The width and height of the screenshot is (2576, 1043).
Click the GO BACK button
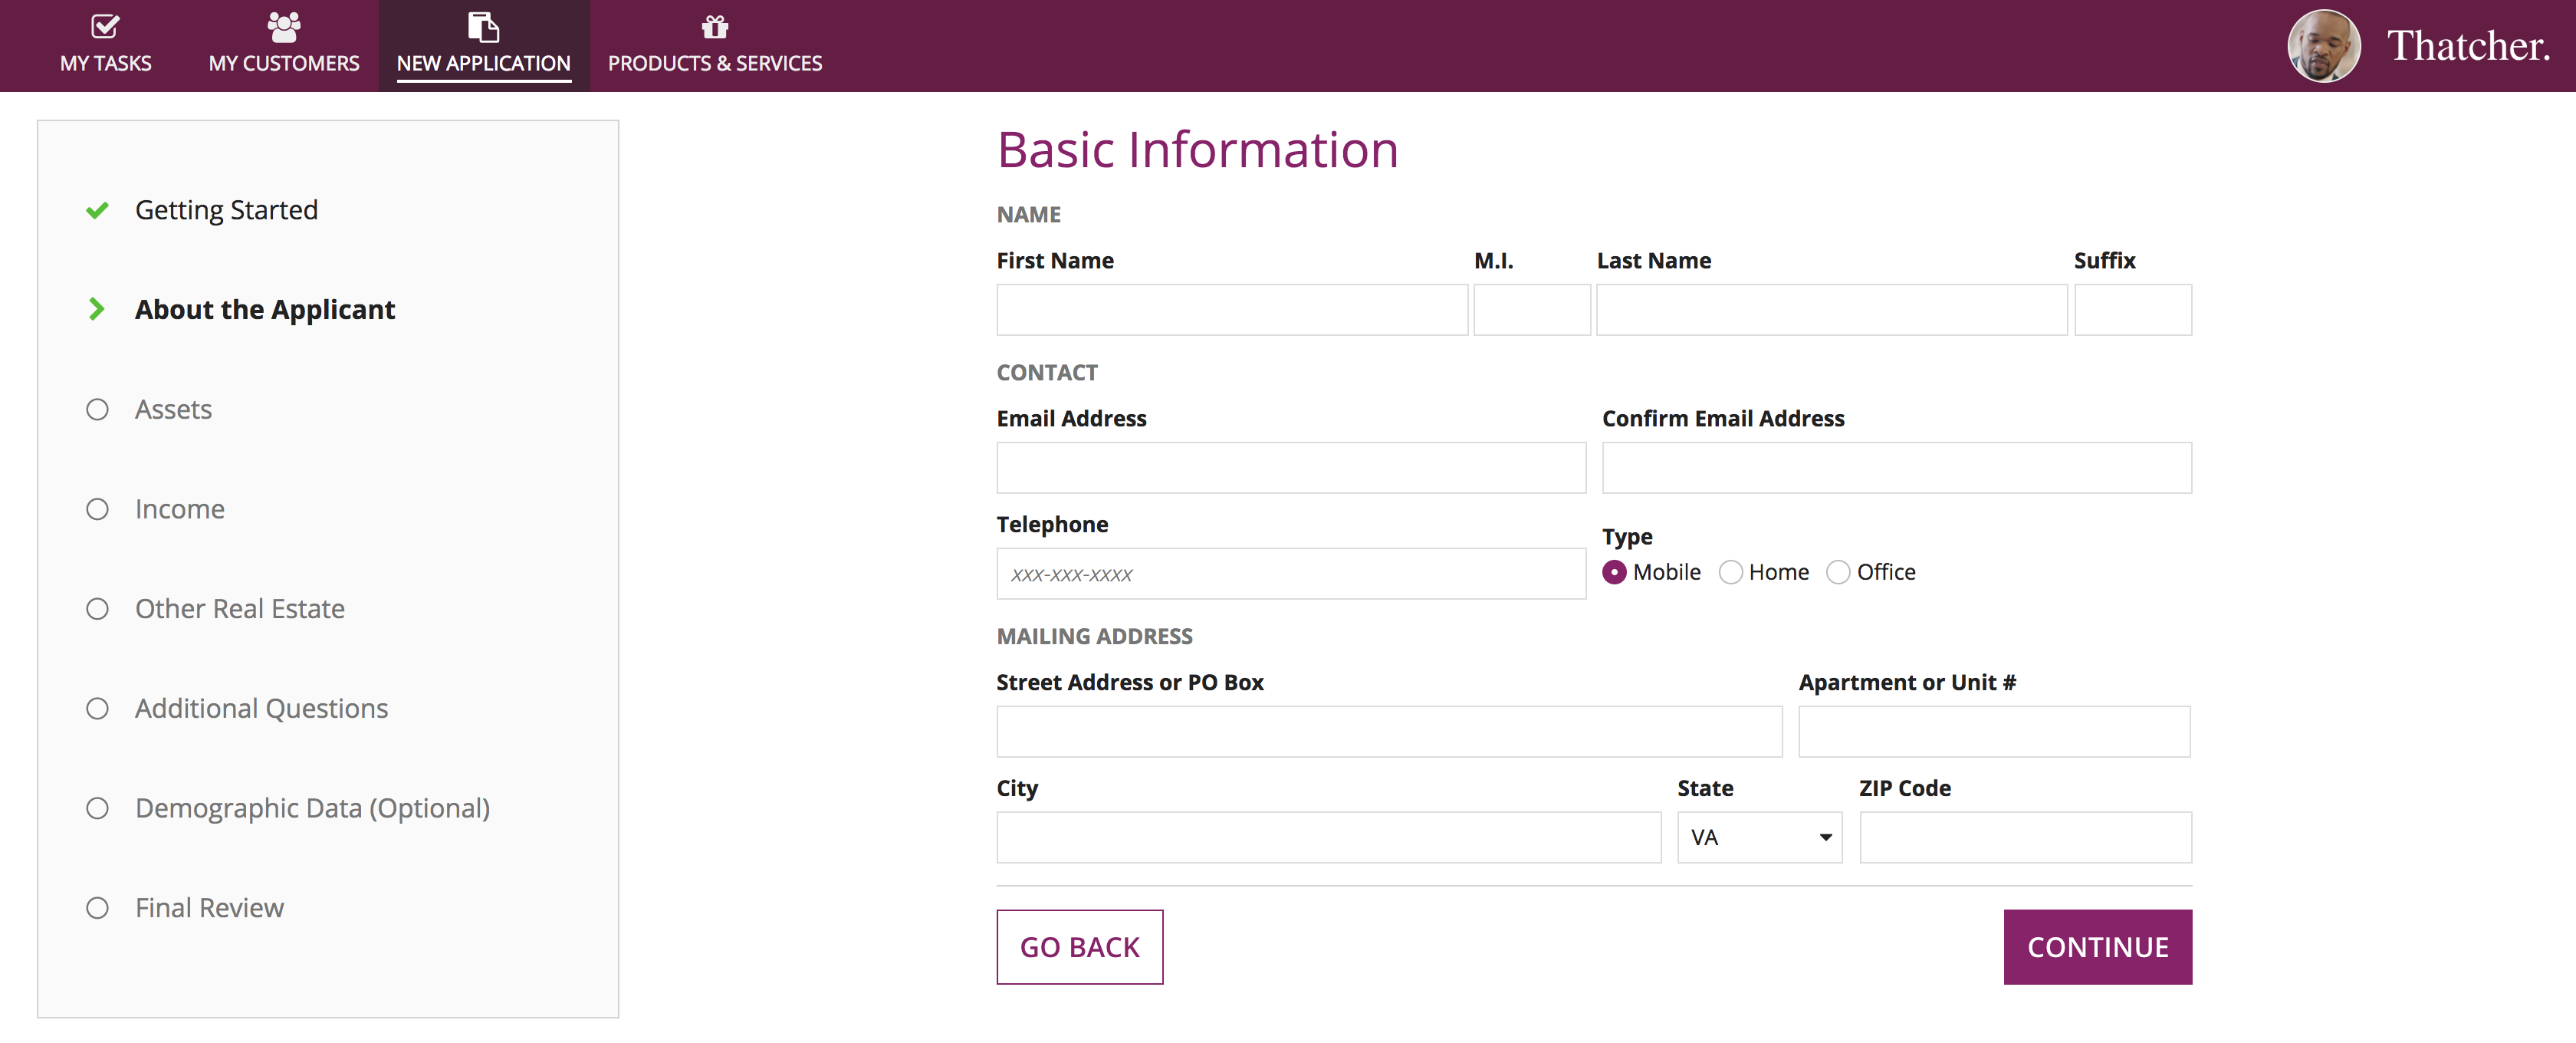coord(1079,946)
